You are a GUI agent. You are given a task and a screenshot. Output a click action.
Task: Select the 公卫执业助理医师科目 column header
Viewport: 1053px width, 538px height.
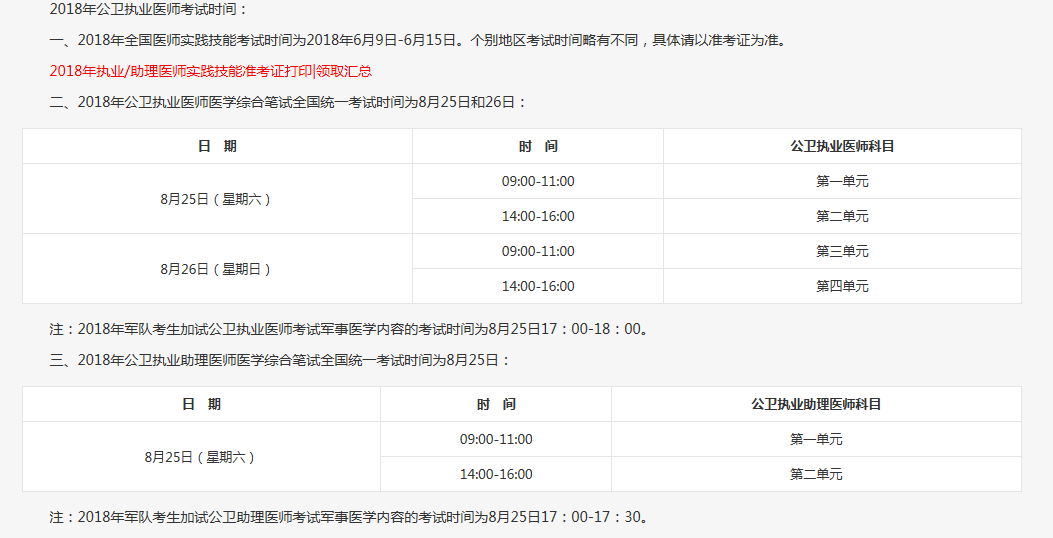[x=816, y=404]
